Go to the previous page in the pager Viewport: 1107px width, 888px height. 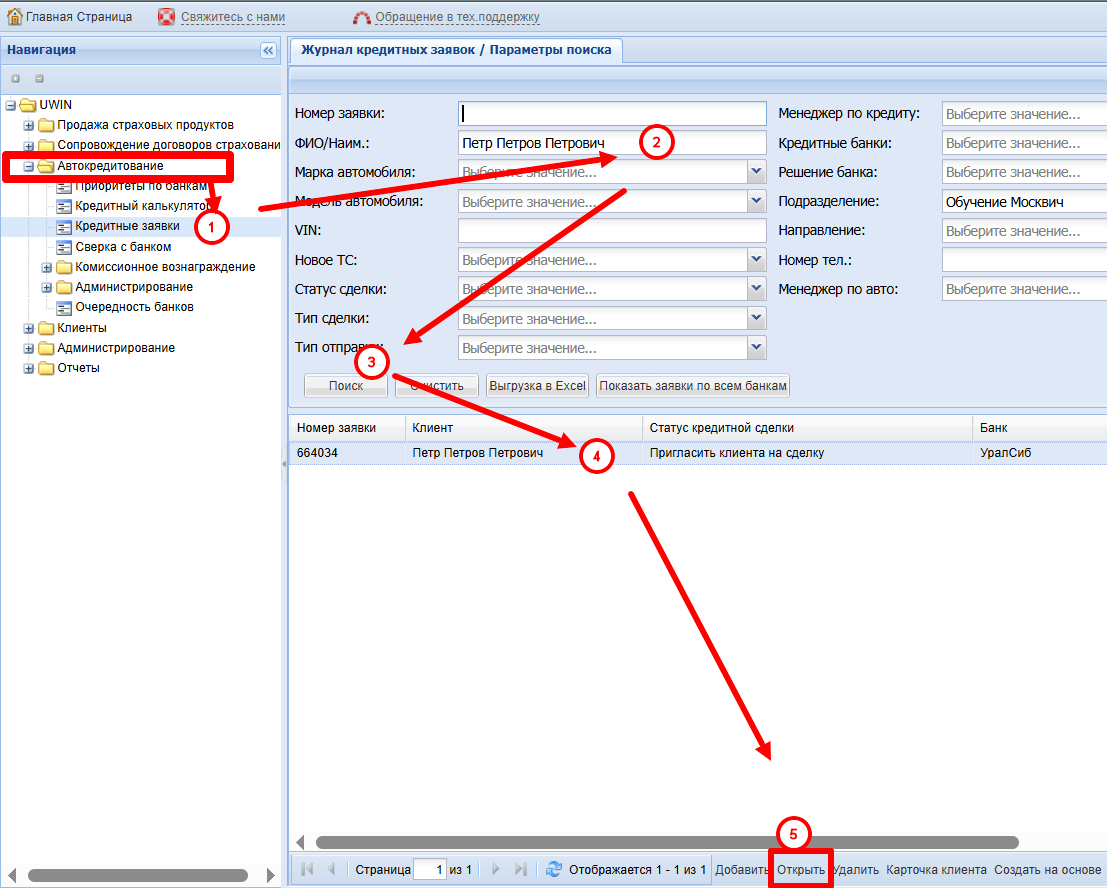pos(331,869)
